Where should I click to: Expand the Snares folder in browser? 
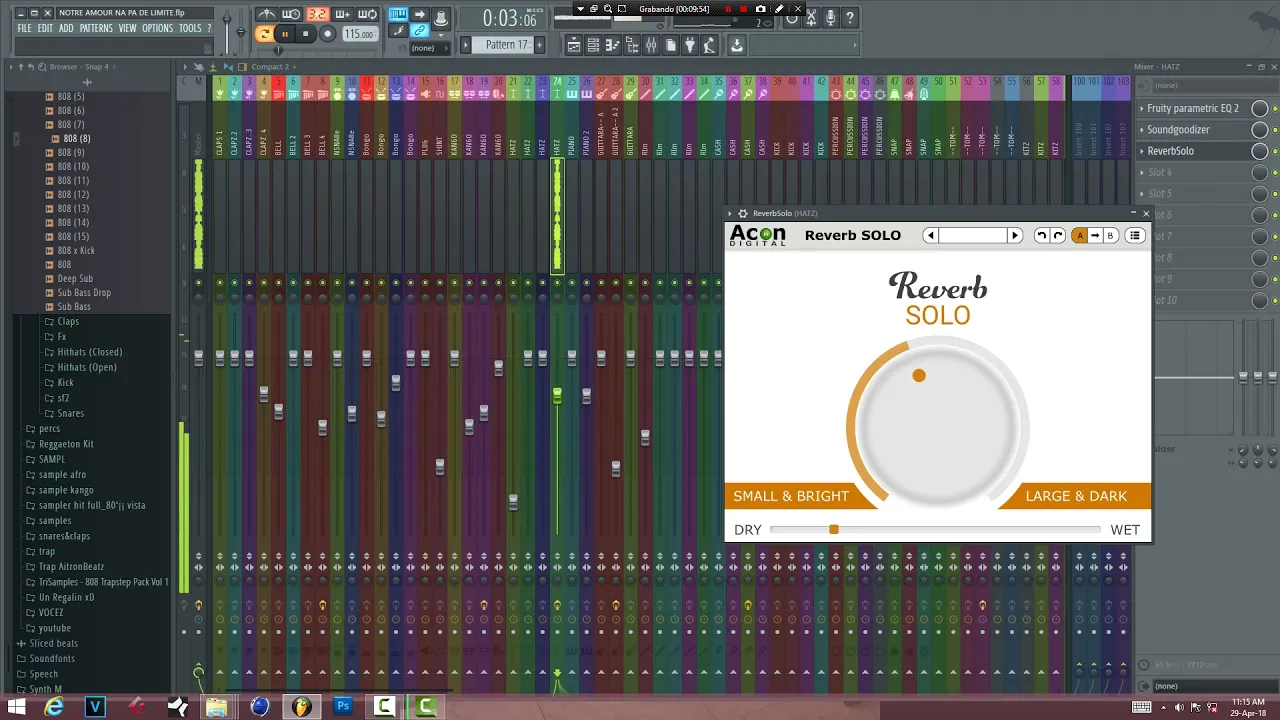coord(70,413)
